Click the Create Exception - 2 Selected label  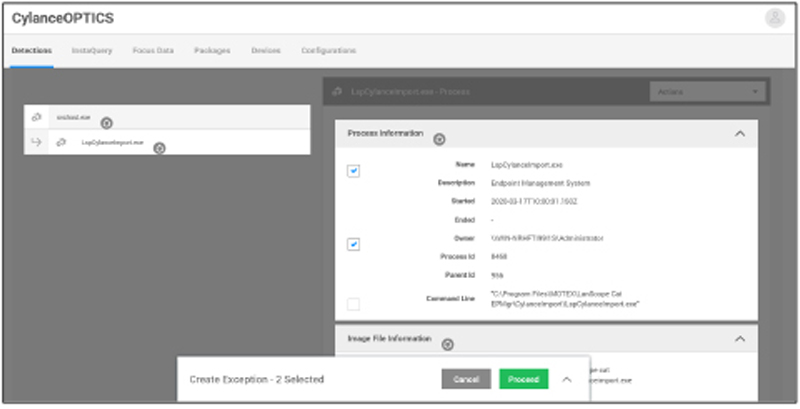(x=257, y=379)
